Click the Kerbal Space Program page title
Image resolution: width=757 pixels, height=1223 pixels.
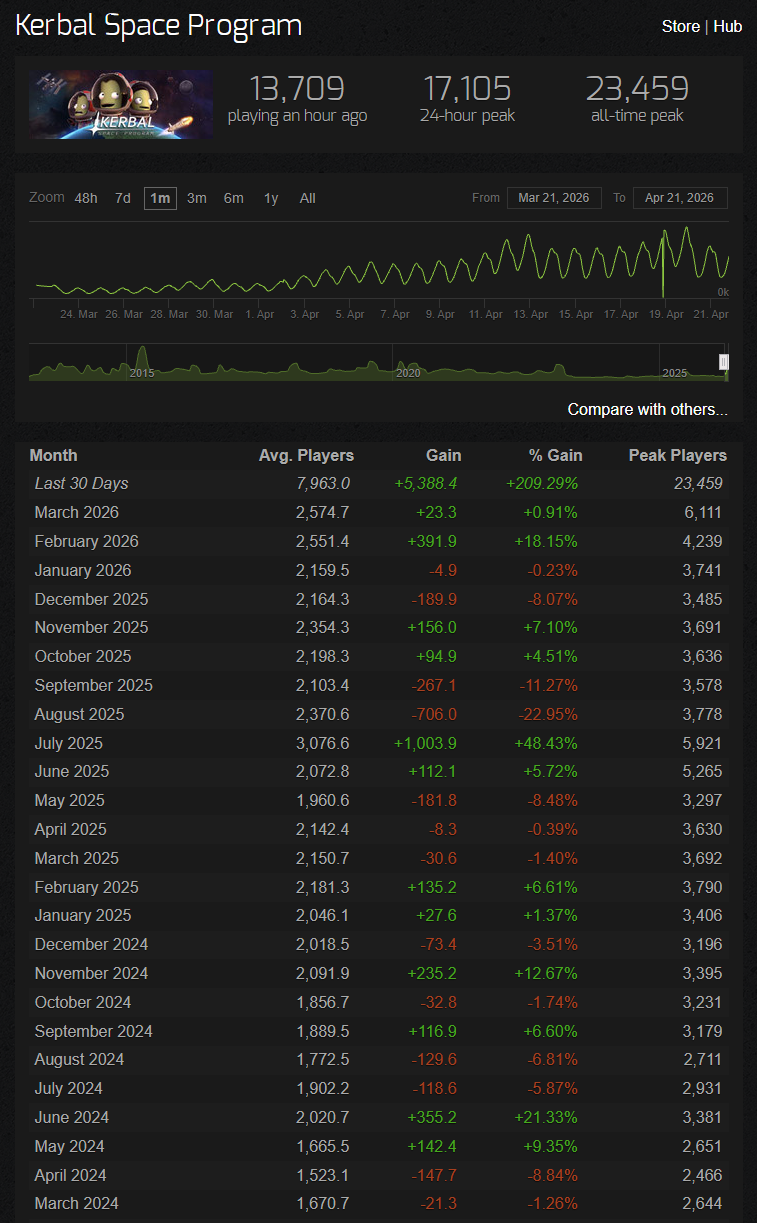tap(158, 26)
